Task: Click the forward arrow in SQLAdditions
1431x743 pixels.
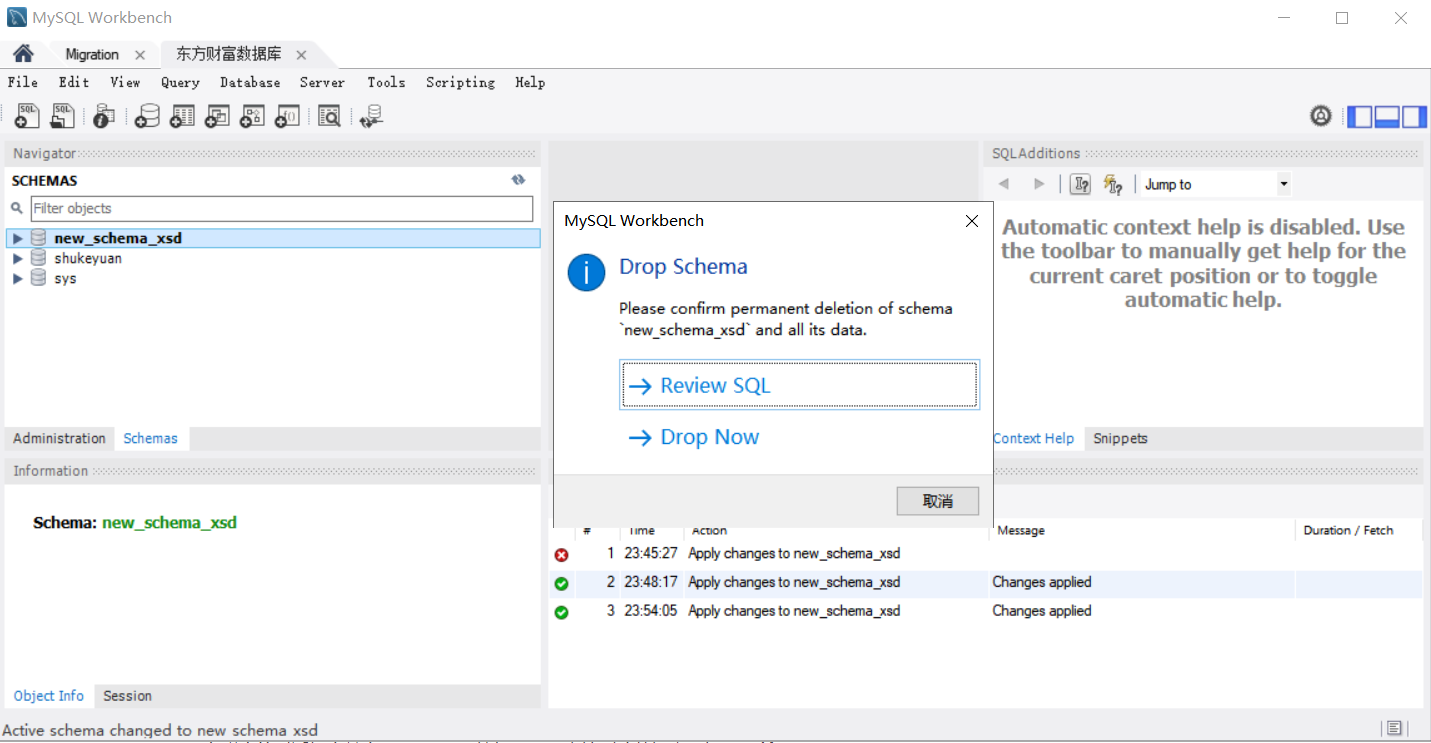Action: click(1039, 184)
